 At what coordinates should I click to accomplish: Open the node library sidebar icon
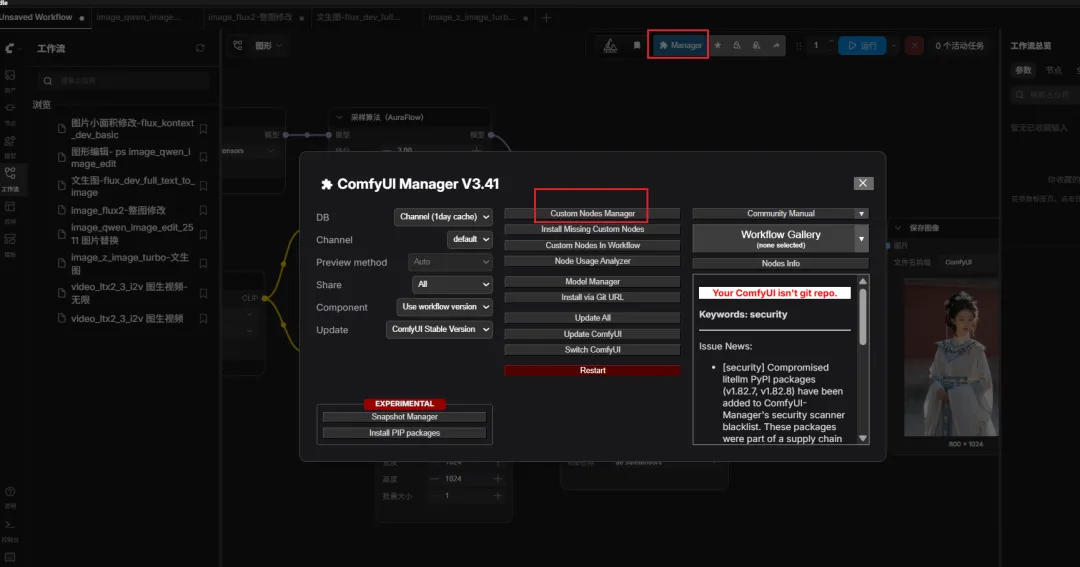tap(10, 107)
